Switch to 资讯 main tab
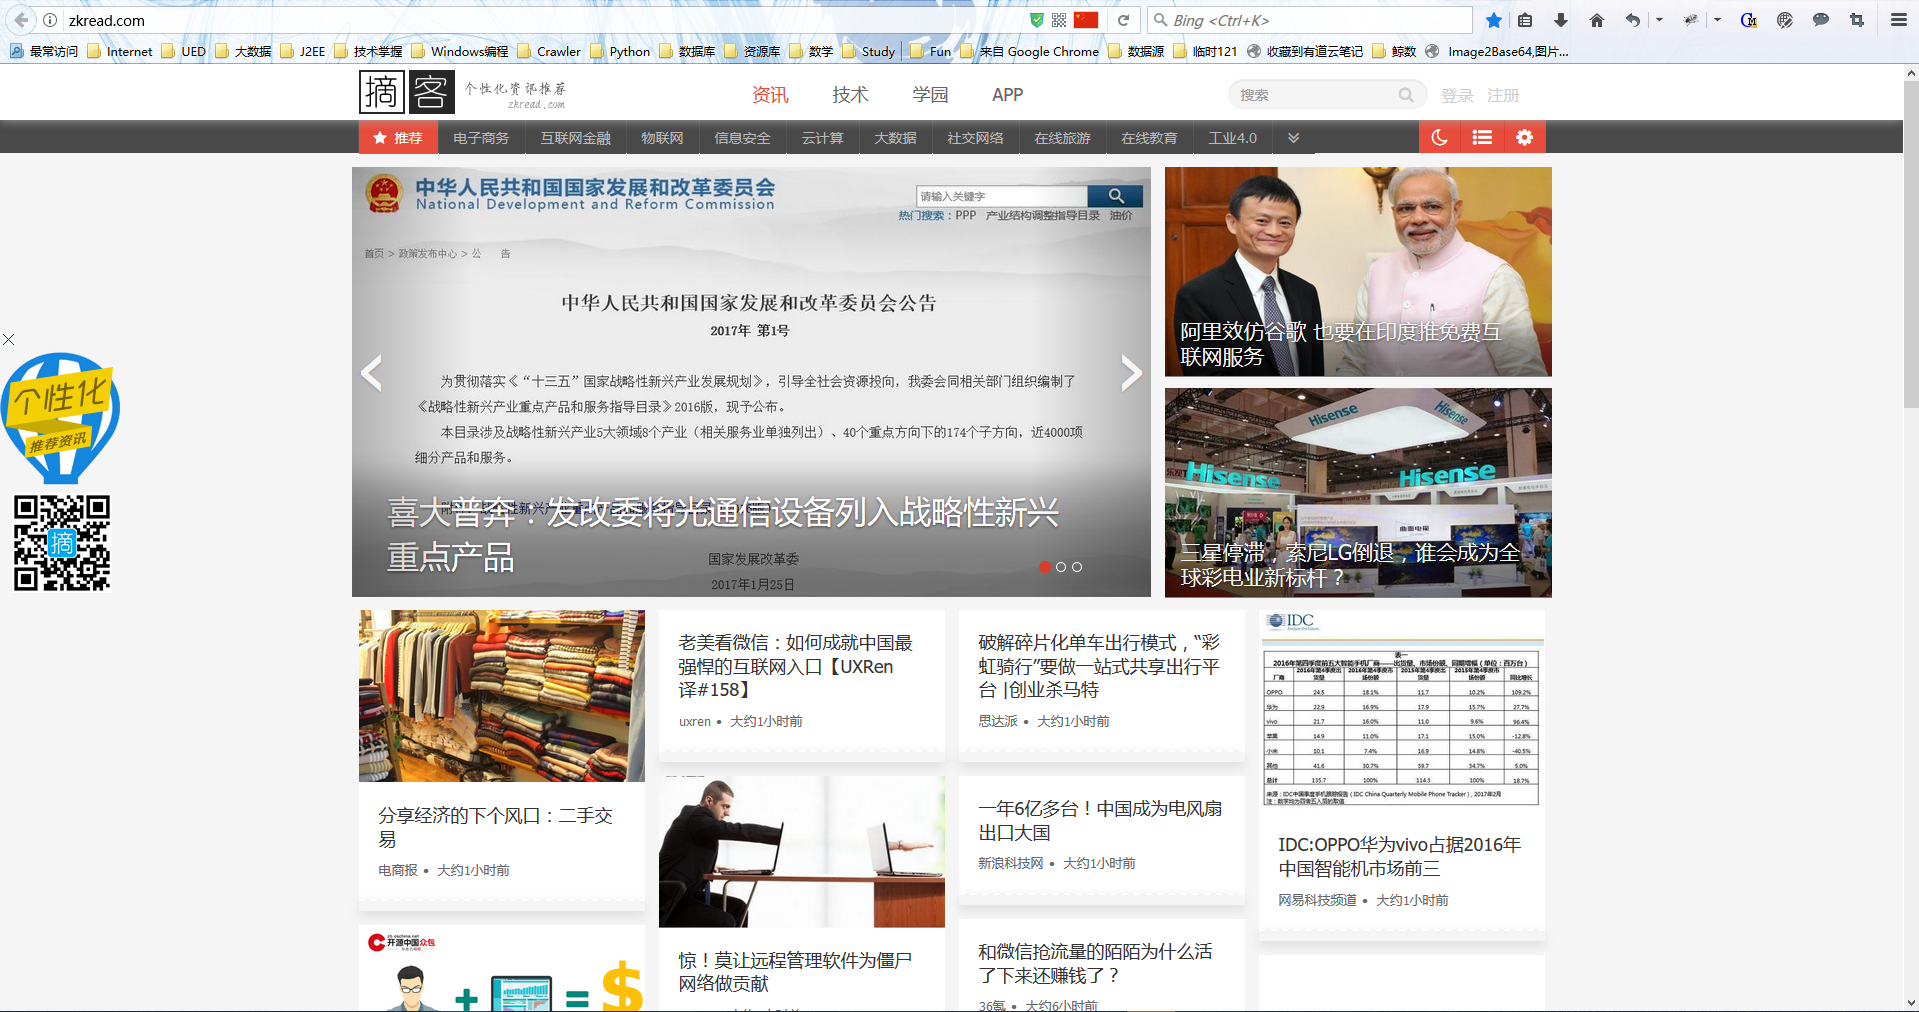The width and height of the screenshot is (1919, 1012). click(x=770, y=95)
